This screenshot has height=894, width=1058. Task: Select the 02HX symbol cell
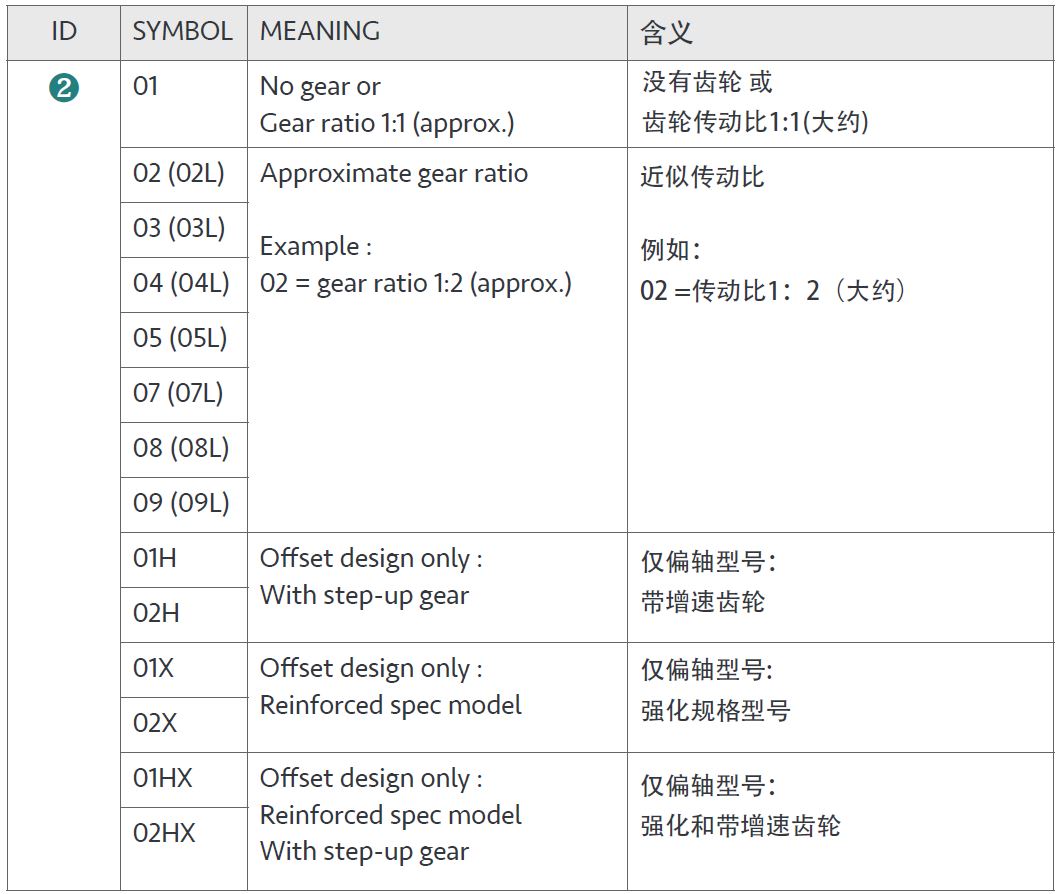[x=164, y=834]
